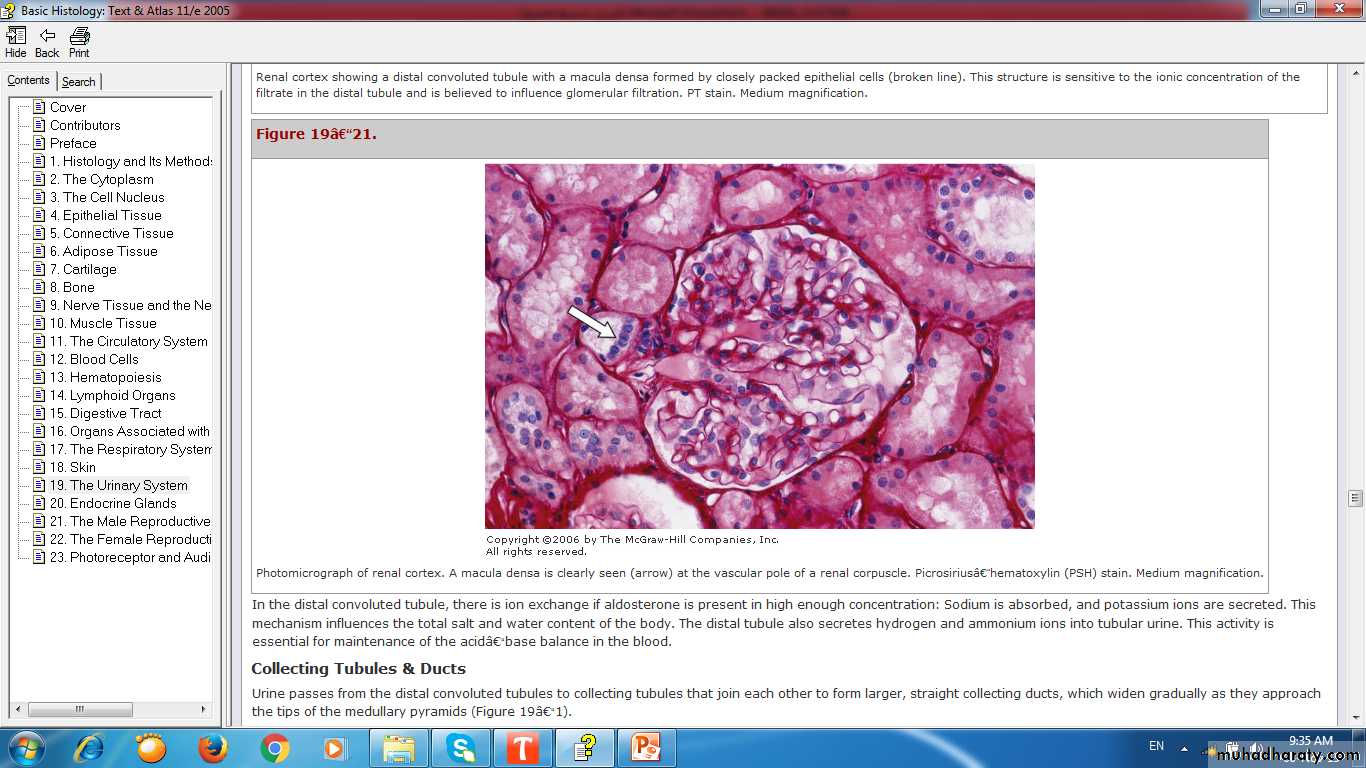Click the Back arrow toolbar icon
This screenshot has height=768, width=1366.
point(47,42)
